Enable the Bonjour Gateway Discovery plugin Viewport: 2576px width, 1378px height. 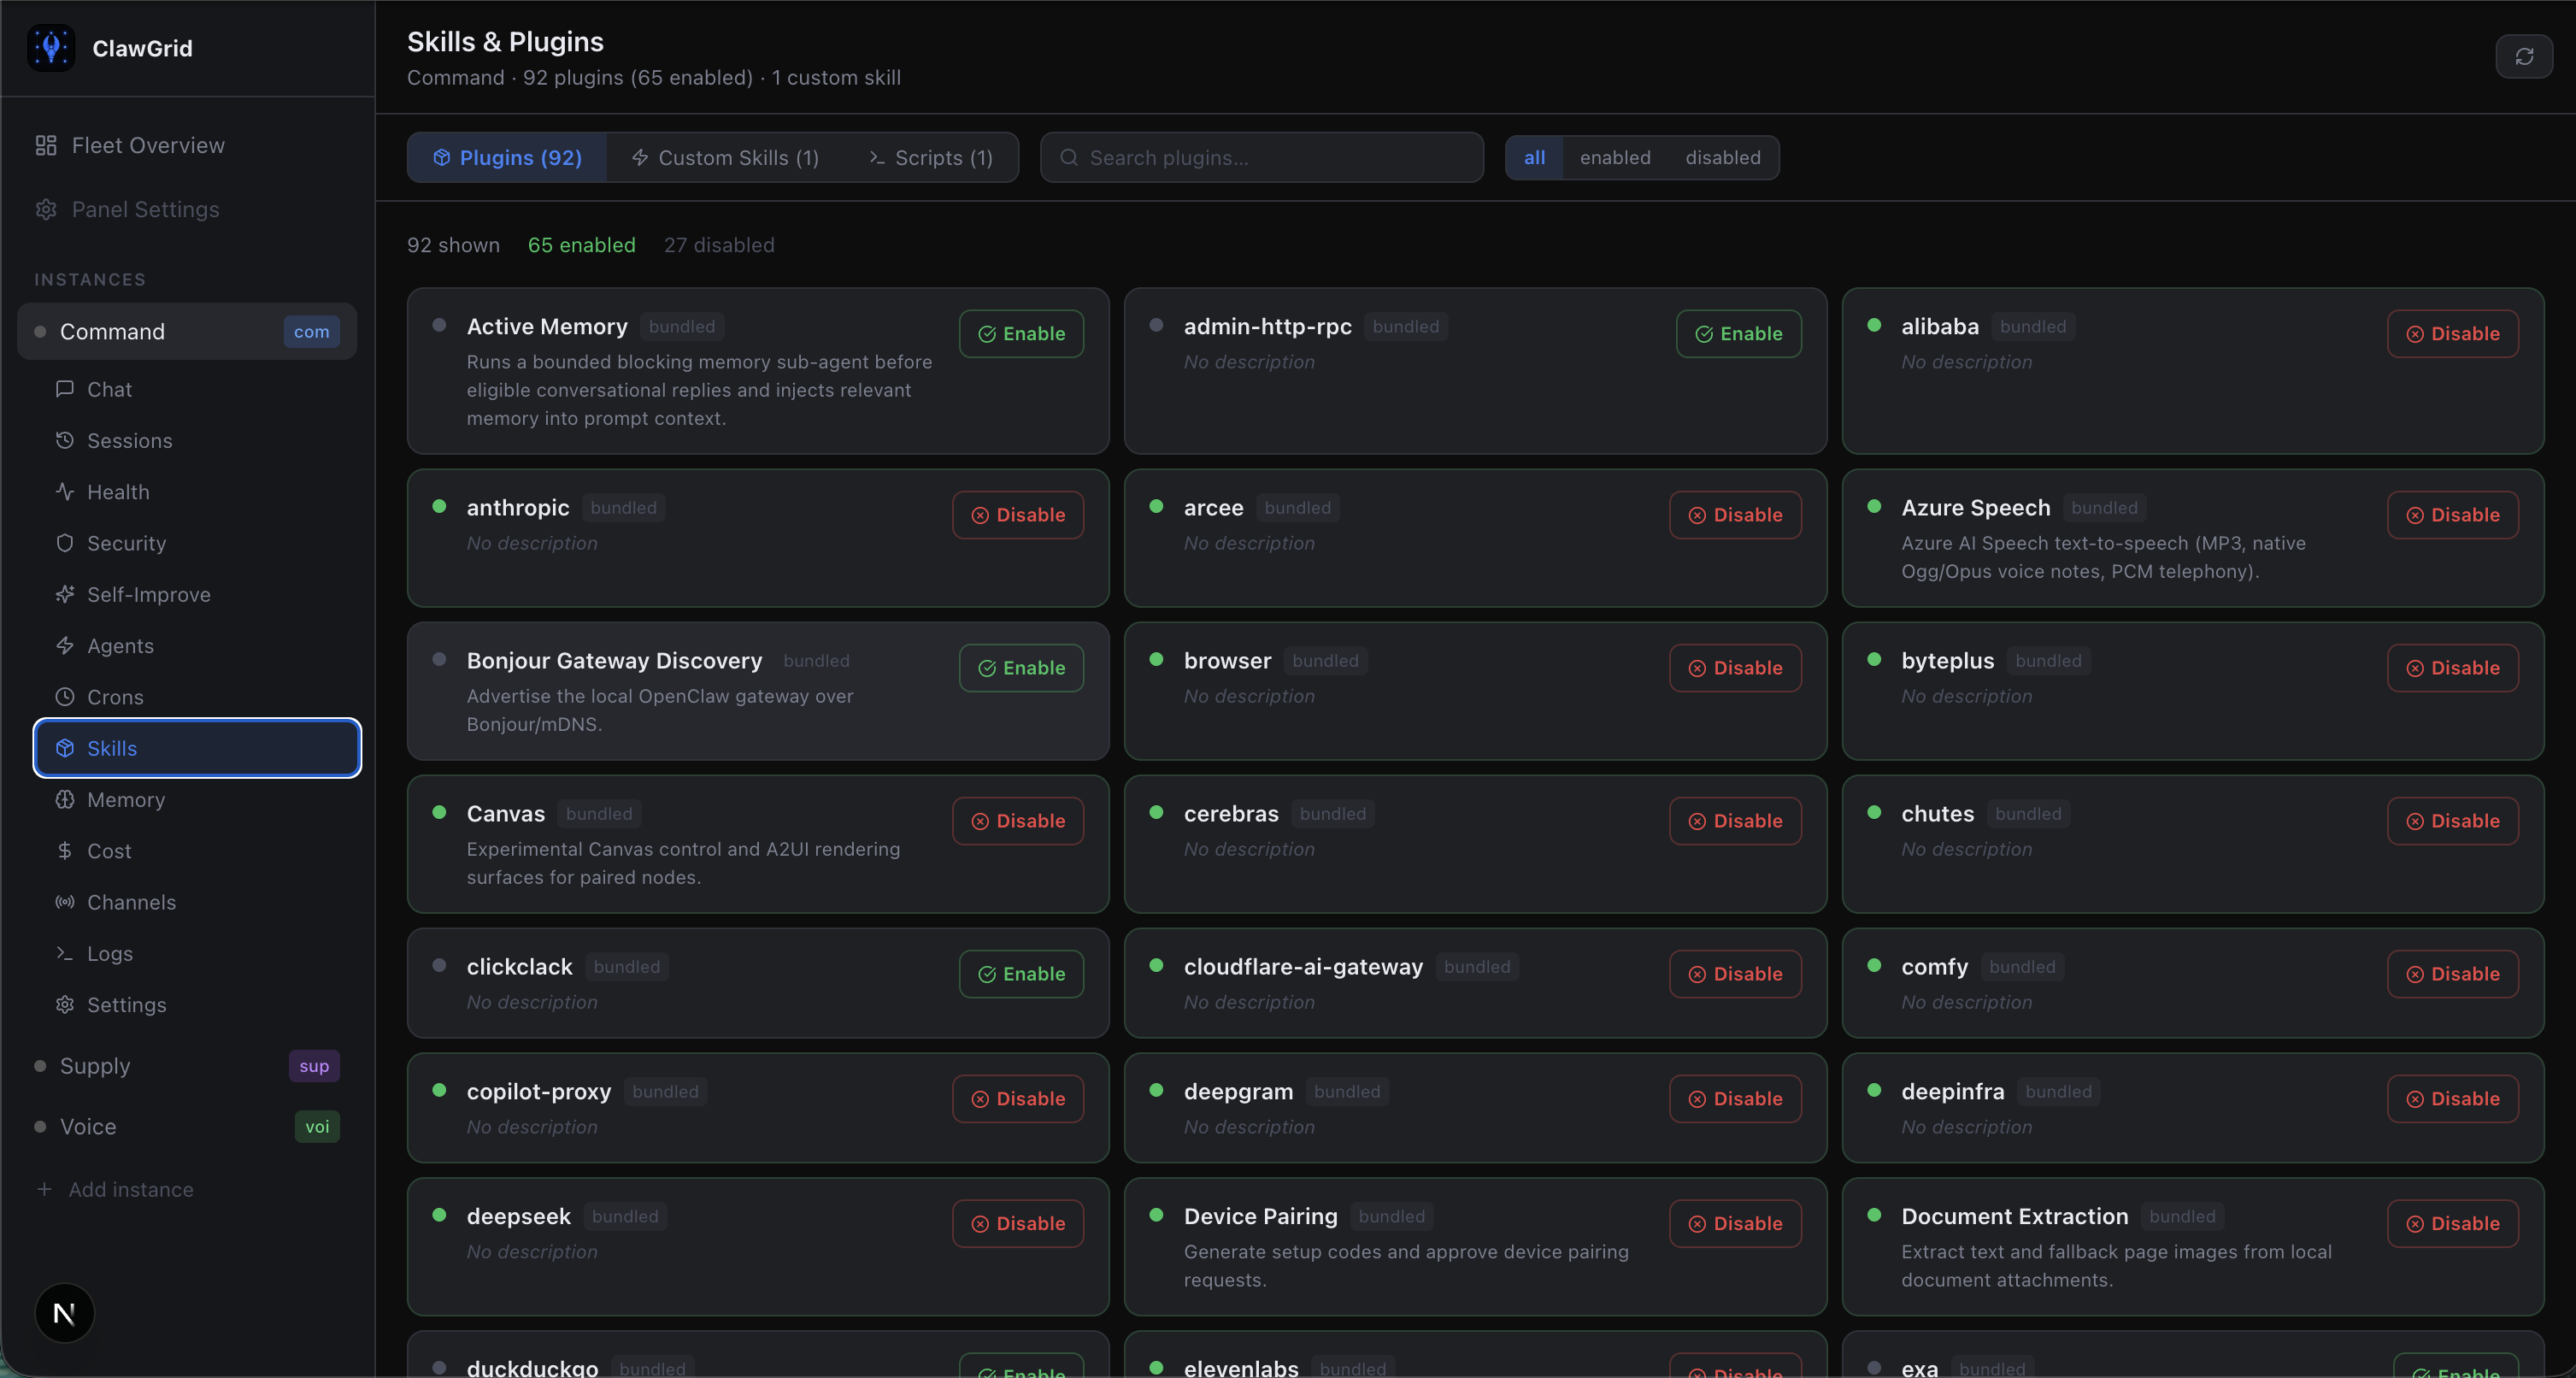(x=1021, y=668)
